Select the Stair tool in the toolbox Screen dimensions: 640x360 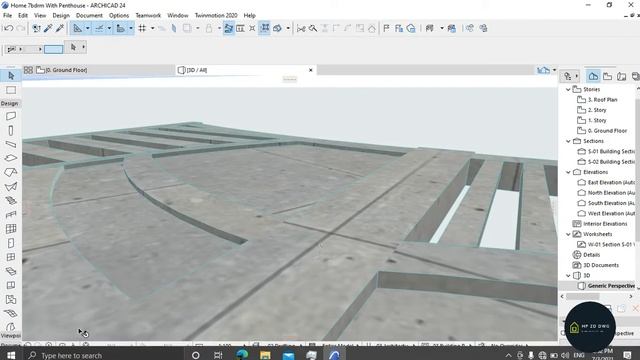tap(11, 200)
